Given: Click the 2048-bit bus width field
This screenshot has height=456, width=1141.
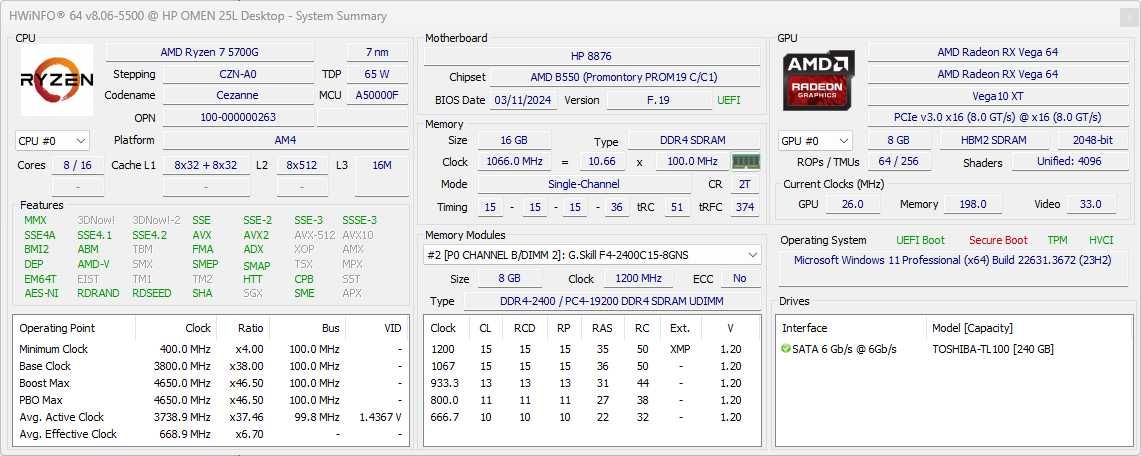Looking at the screenshot, I should 1092,140.
